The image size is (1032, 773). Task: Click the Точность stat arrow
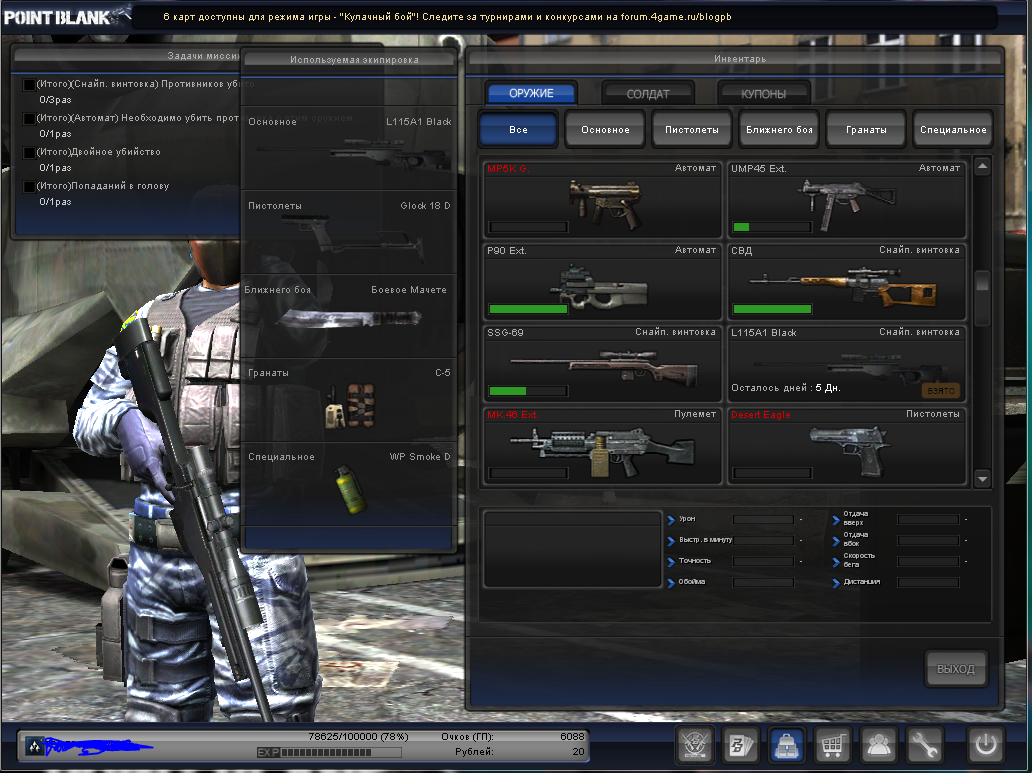(671, 562)
